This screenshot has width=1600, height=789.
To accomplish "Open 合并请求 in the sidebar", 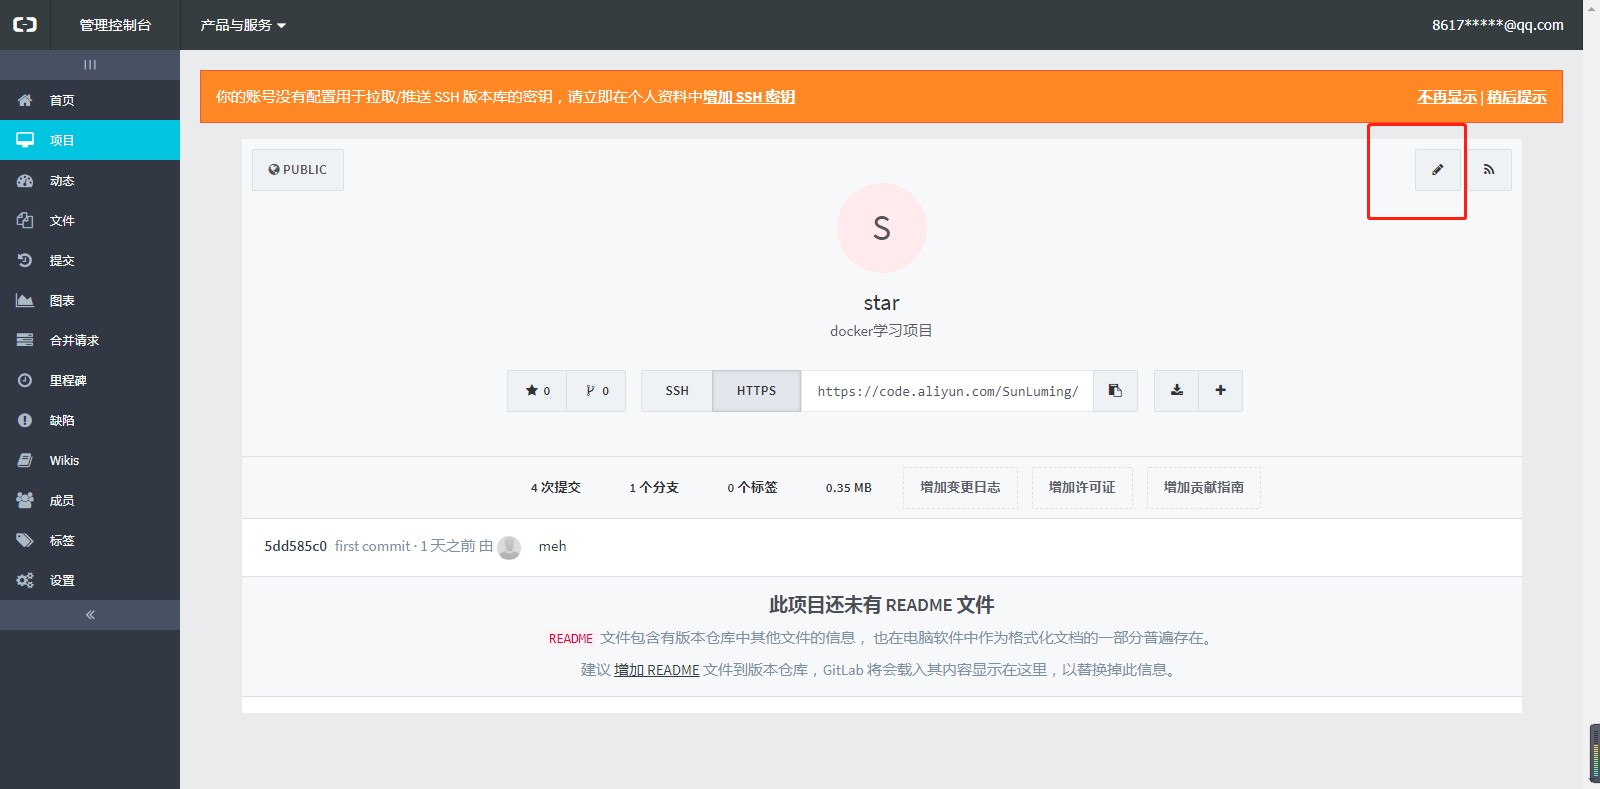I will 90,340.
